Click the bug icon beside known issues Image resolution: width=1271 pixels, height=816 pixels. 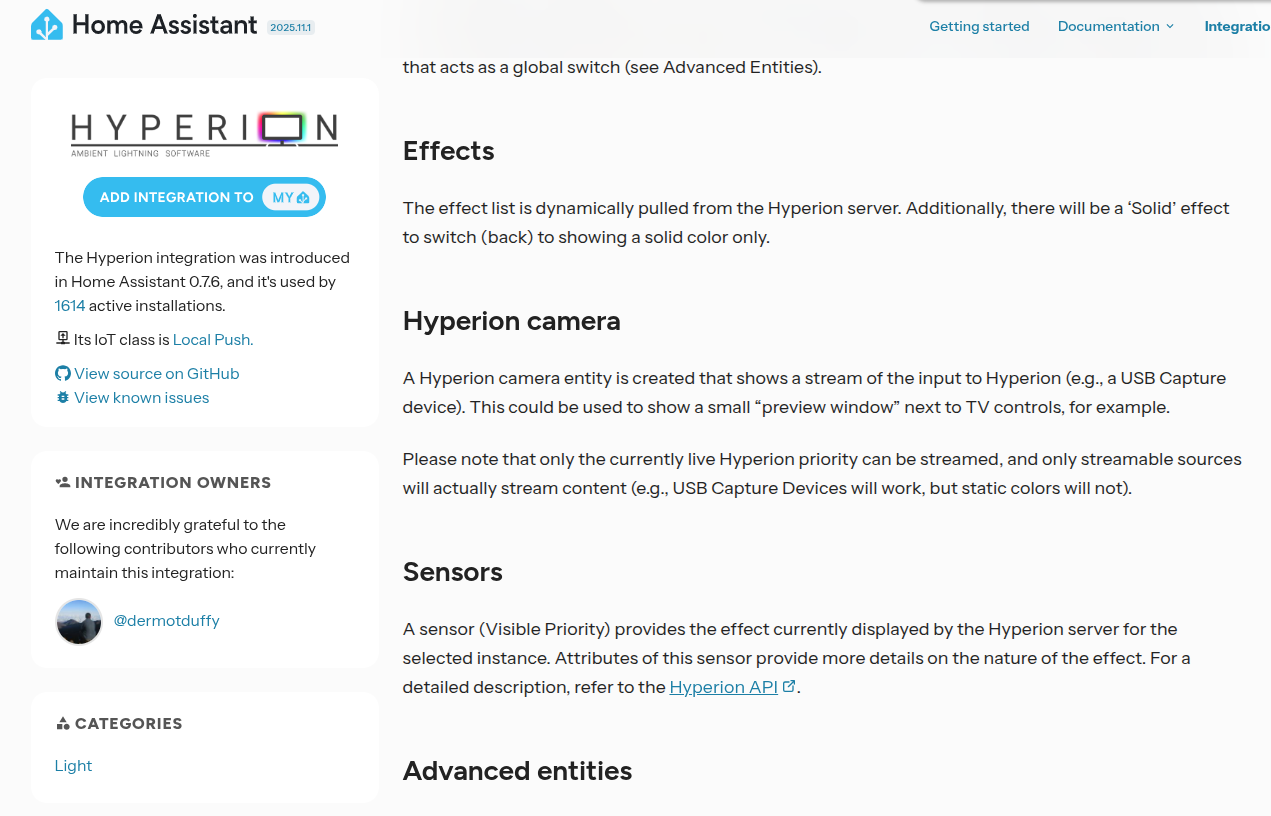pyautogui.click(x=63, y=397)
